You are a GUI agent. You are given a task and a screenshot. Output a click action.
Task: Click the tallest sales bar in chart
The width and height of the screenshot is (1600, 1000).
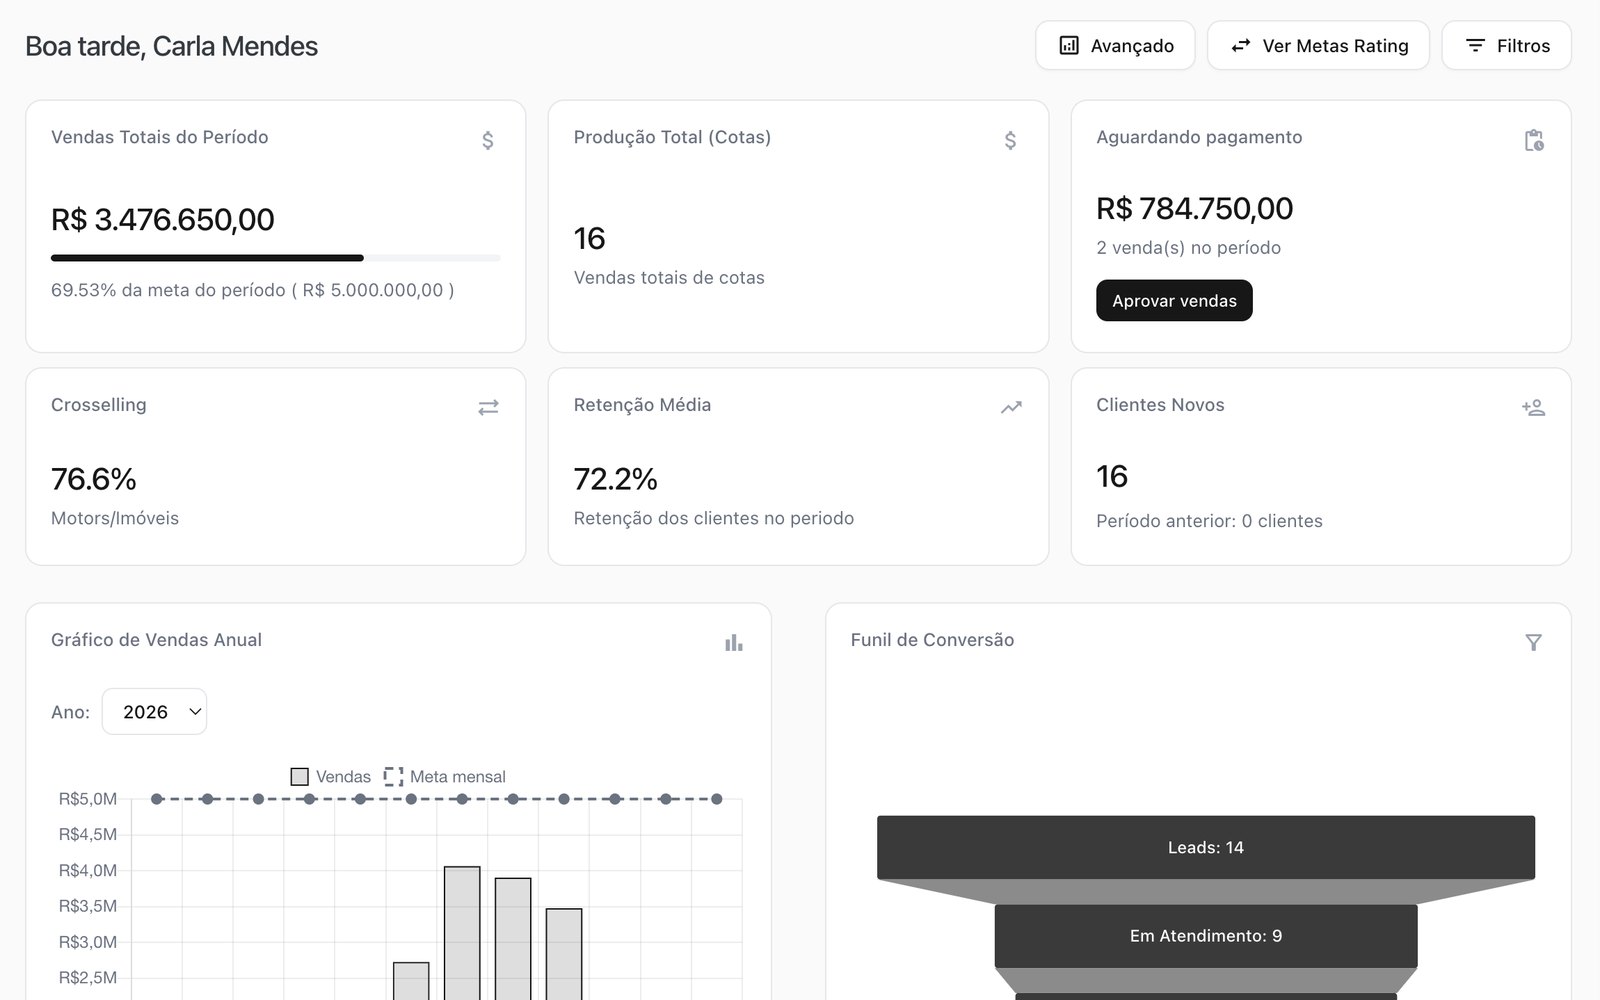coord(462,933)
